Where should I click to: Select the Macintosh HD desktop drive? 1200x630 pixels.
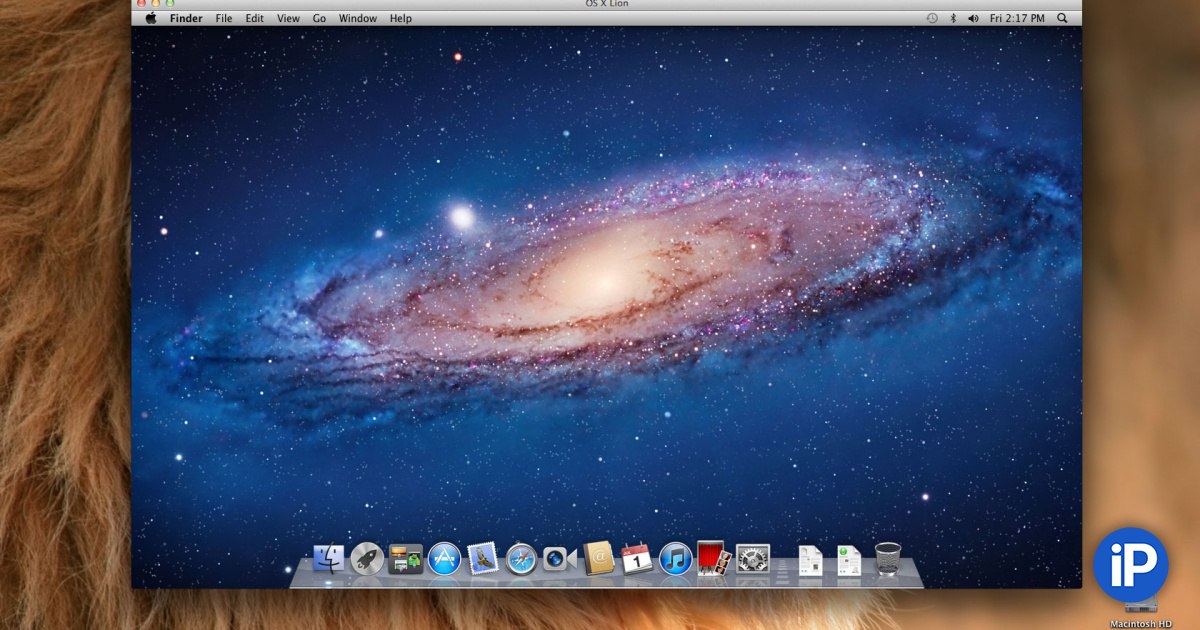click(1140, 613)
